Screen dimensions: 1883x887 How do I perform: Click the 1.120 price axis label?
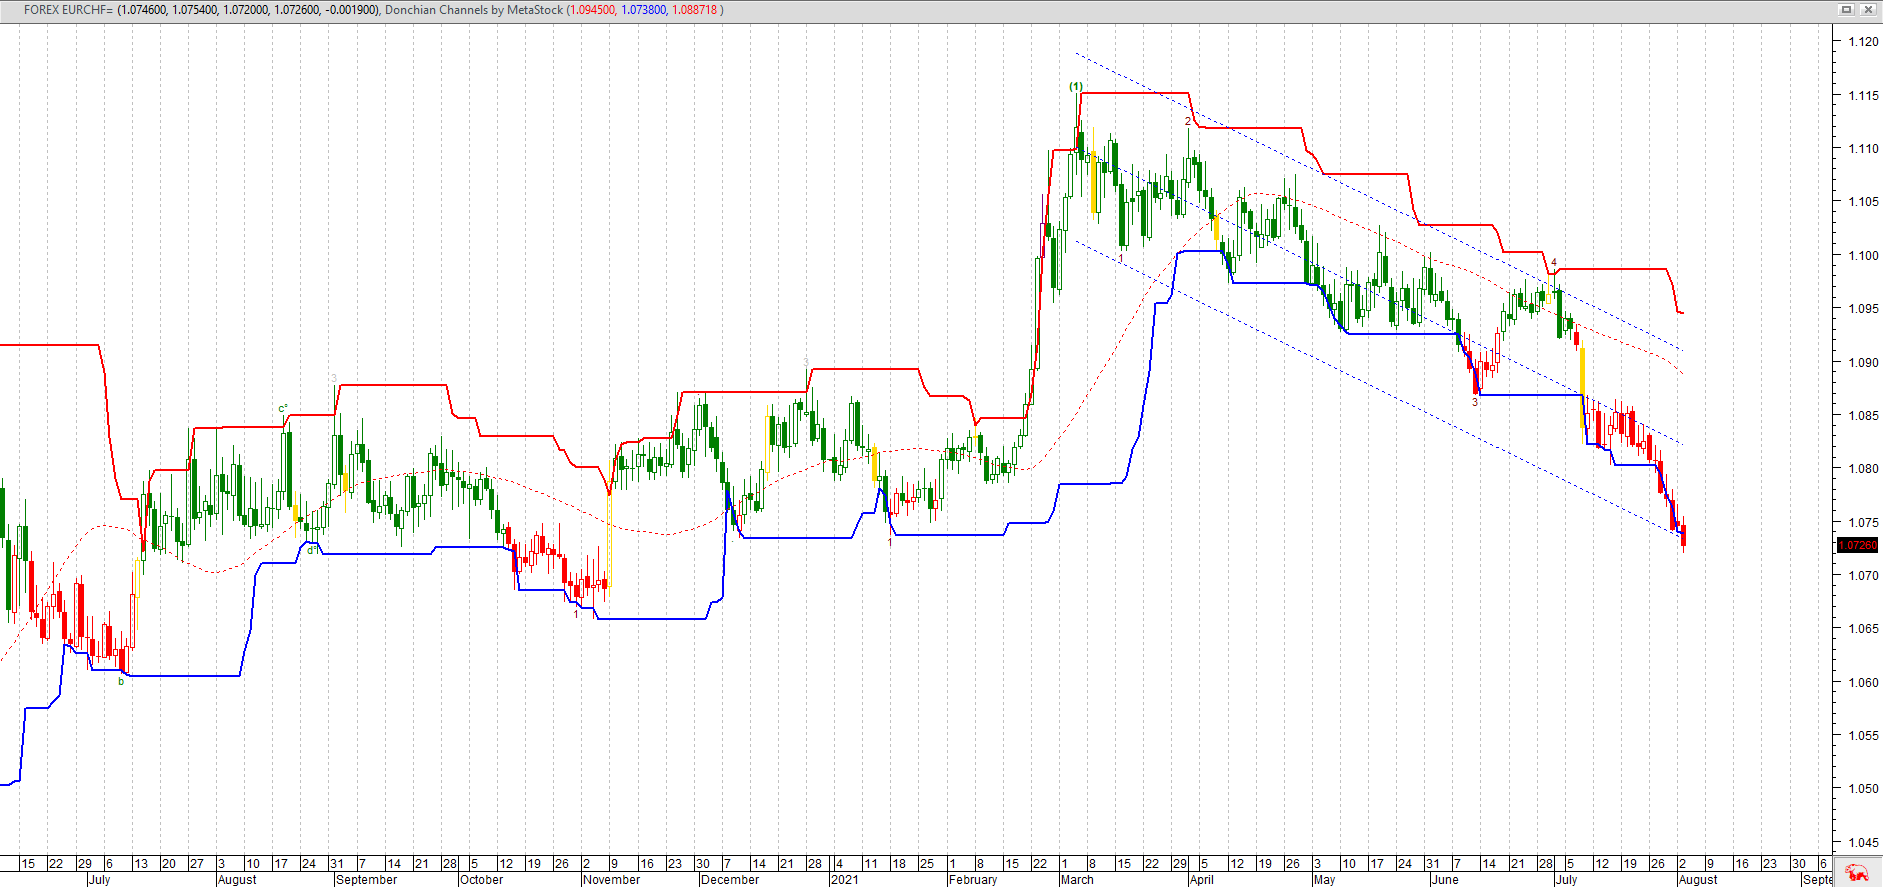click(1863, 42)
